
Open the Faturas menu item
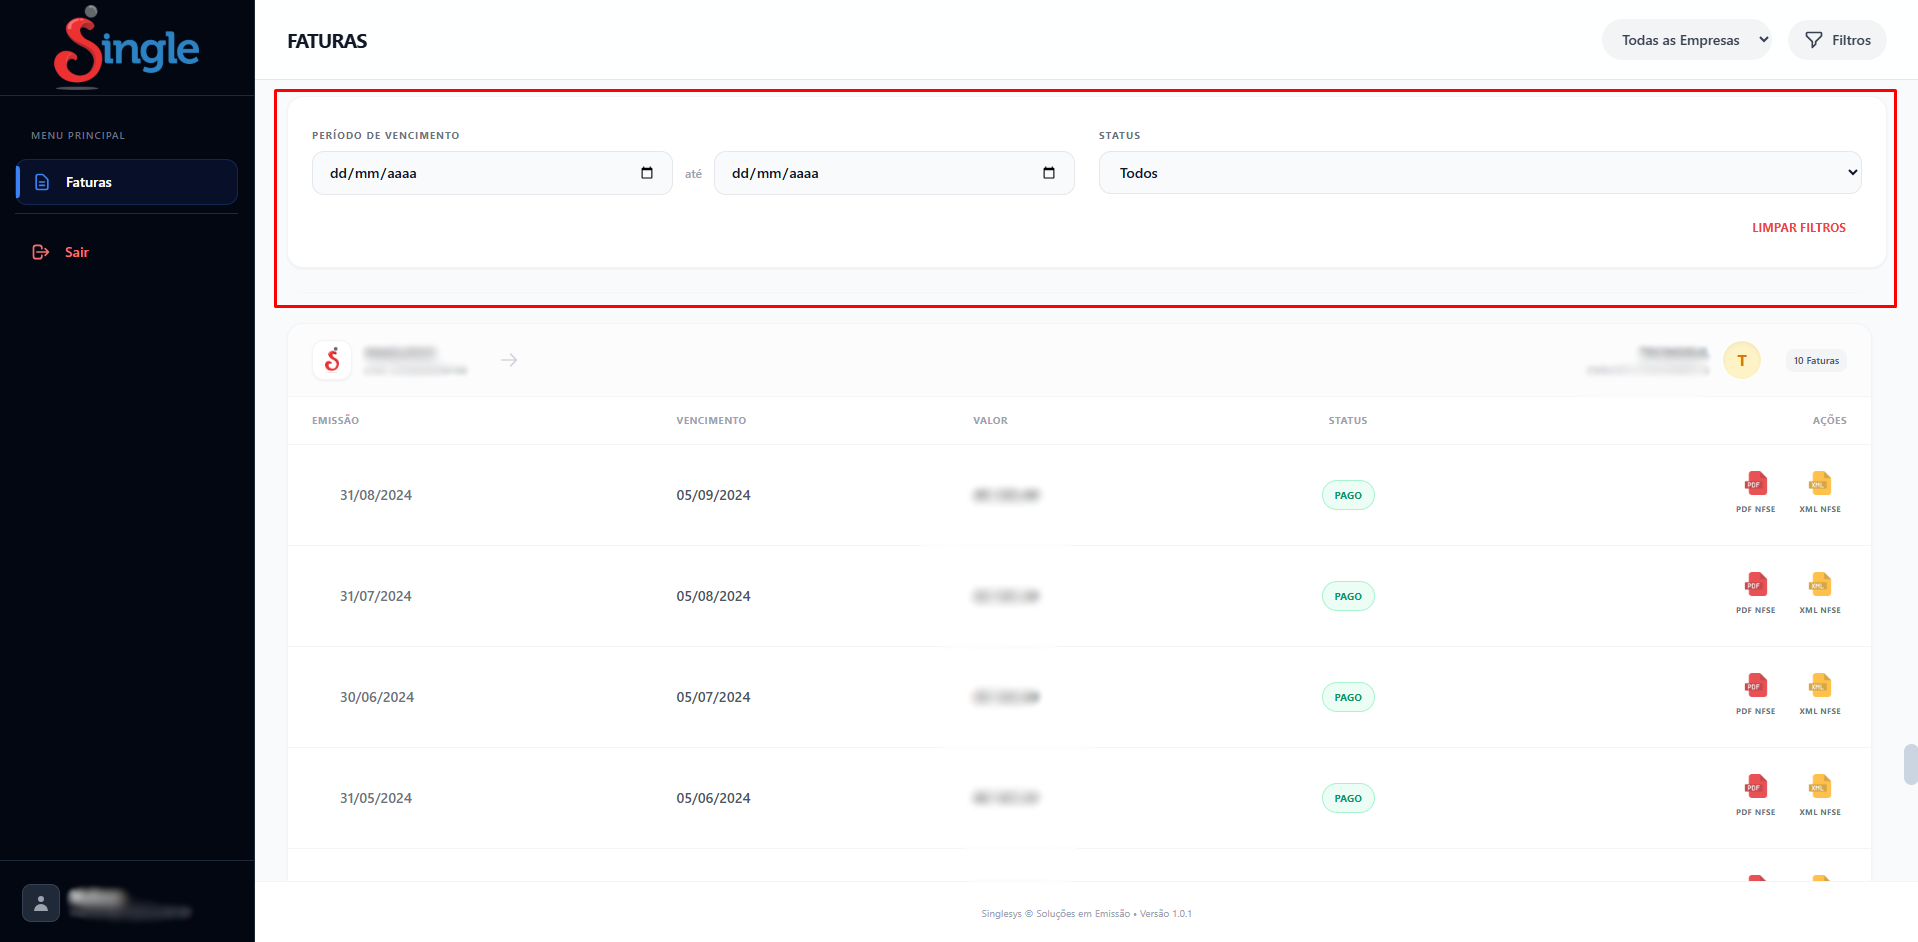click(x=127, y=182)
